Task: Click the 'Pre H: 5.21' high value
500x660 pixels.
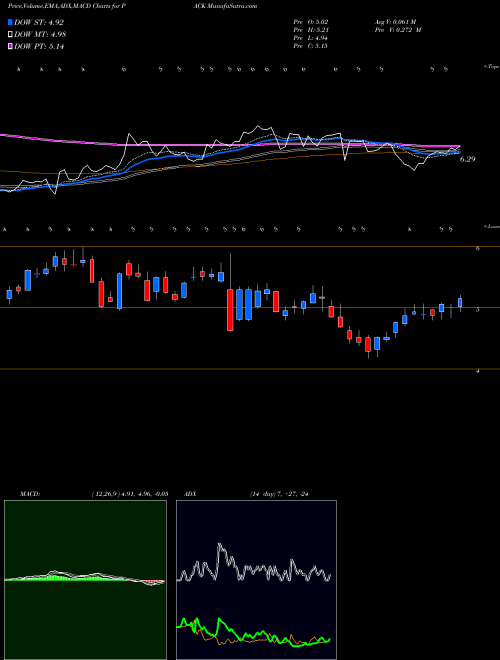Action: pyautogui.click(x=311, y=30)
